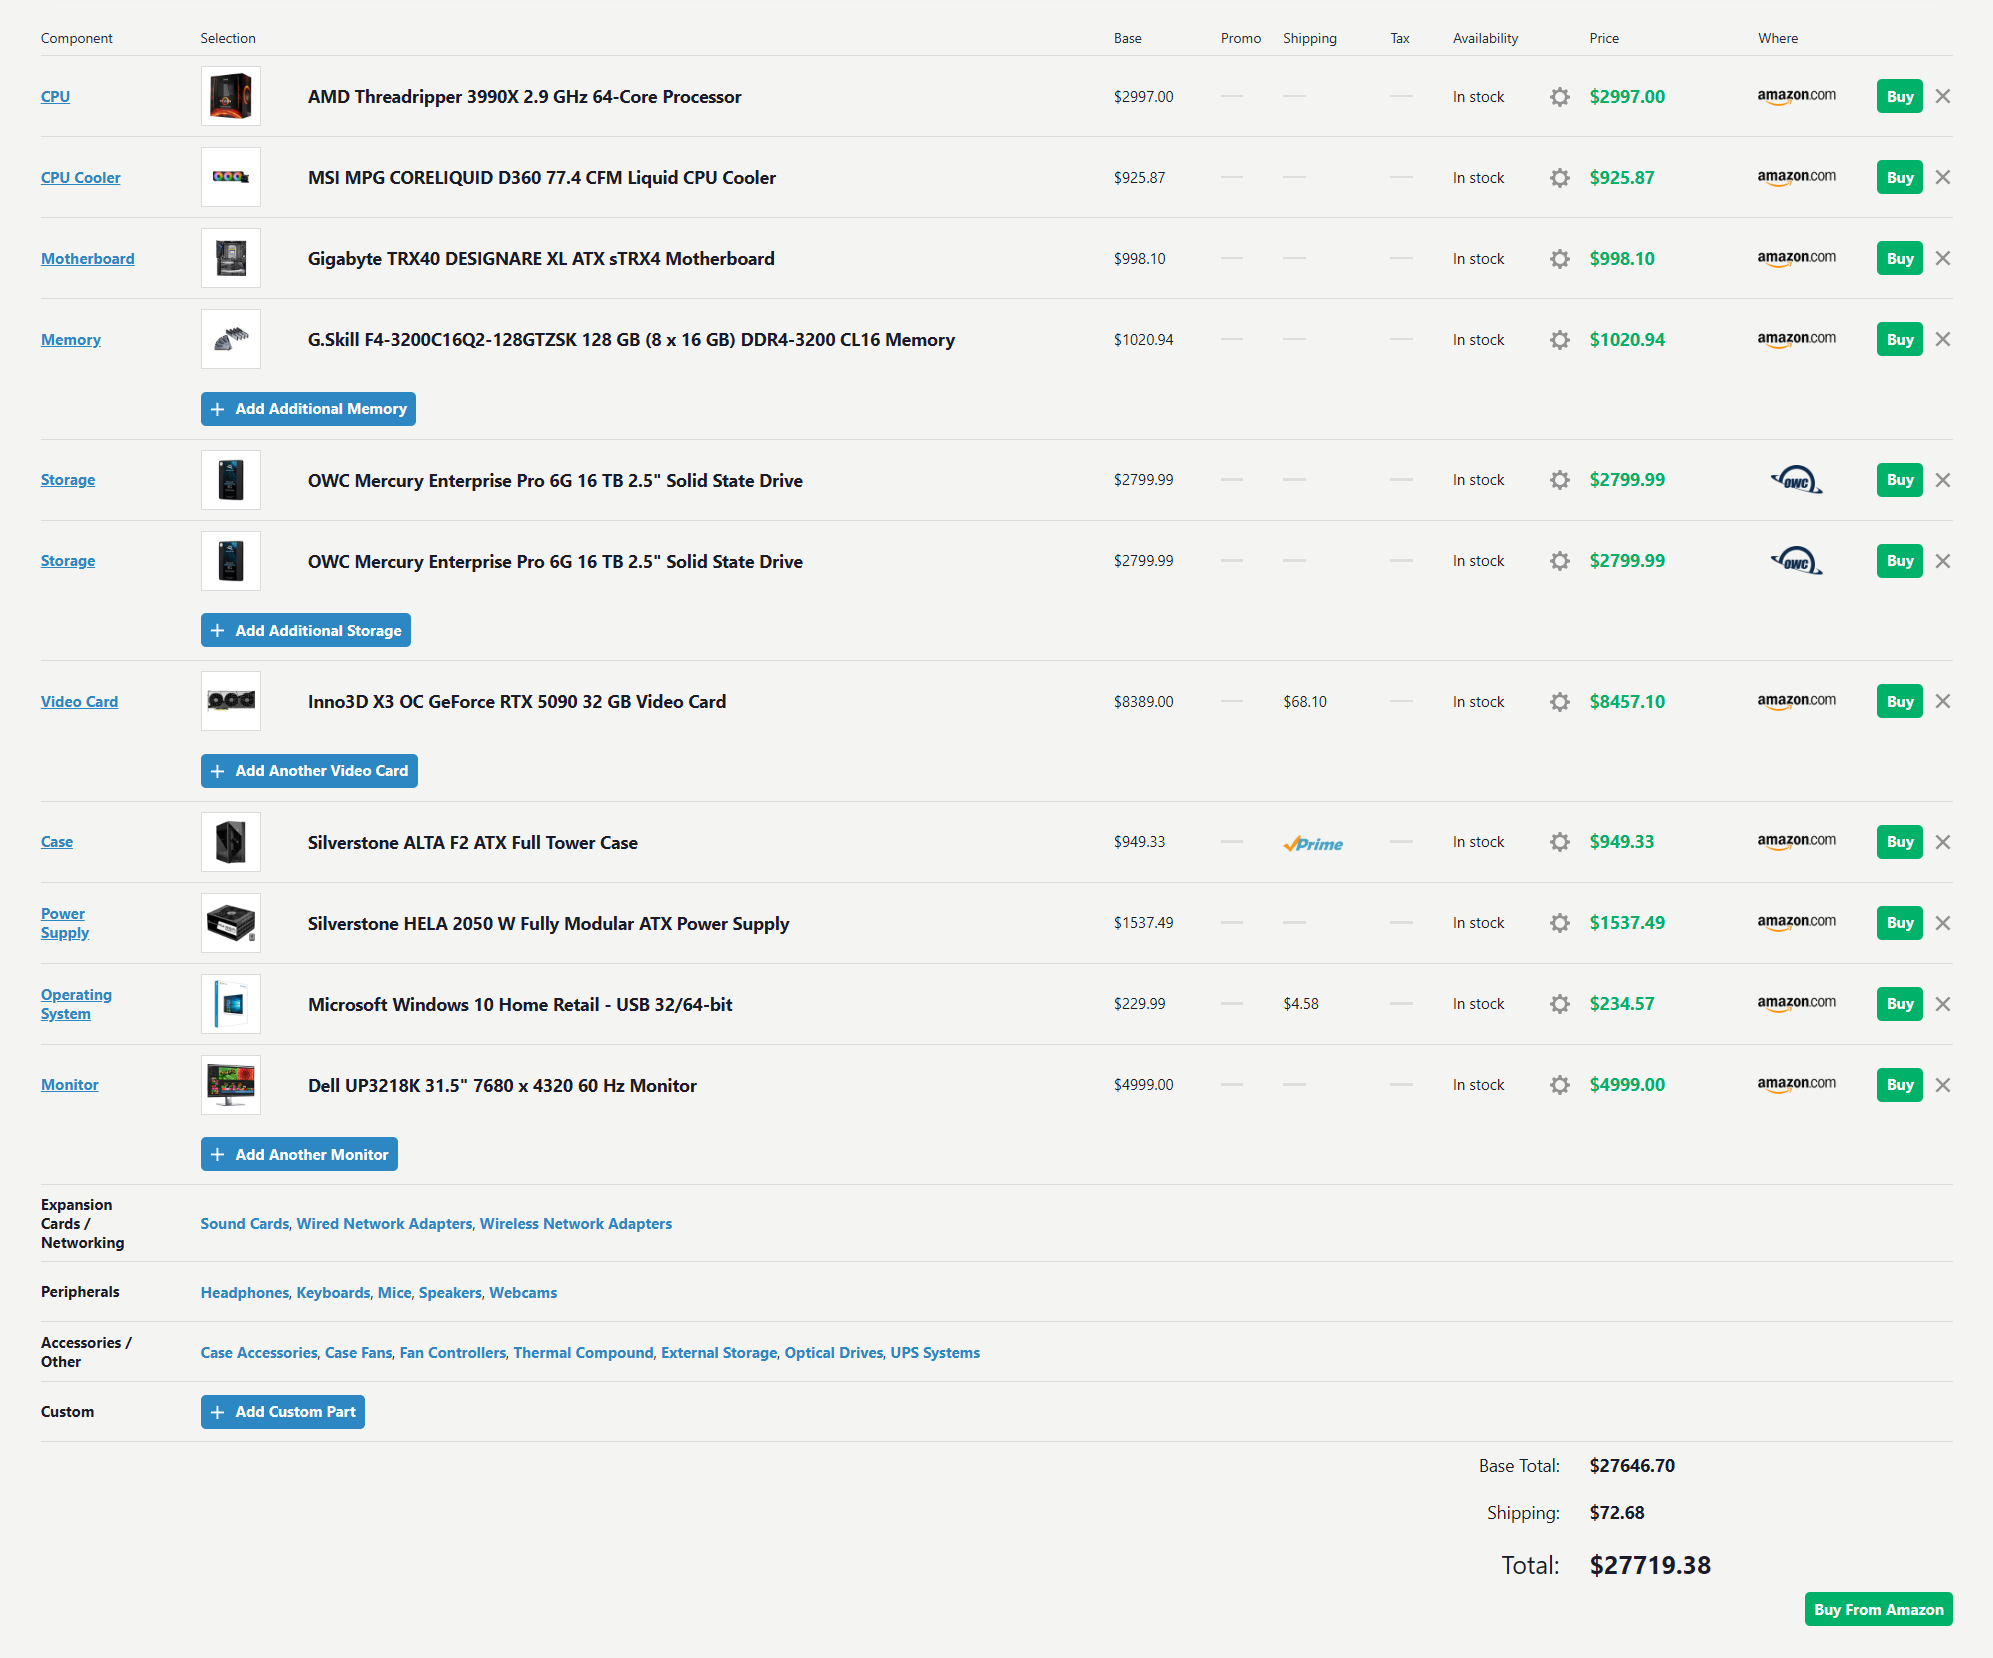Click gear icon on Video Card row

tap(1559, 702)
